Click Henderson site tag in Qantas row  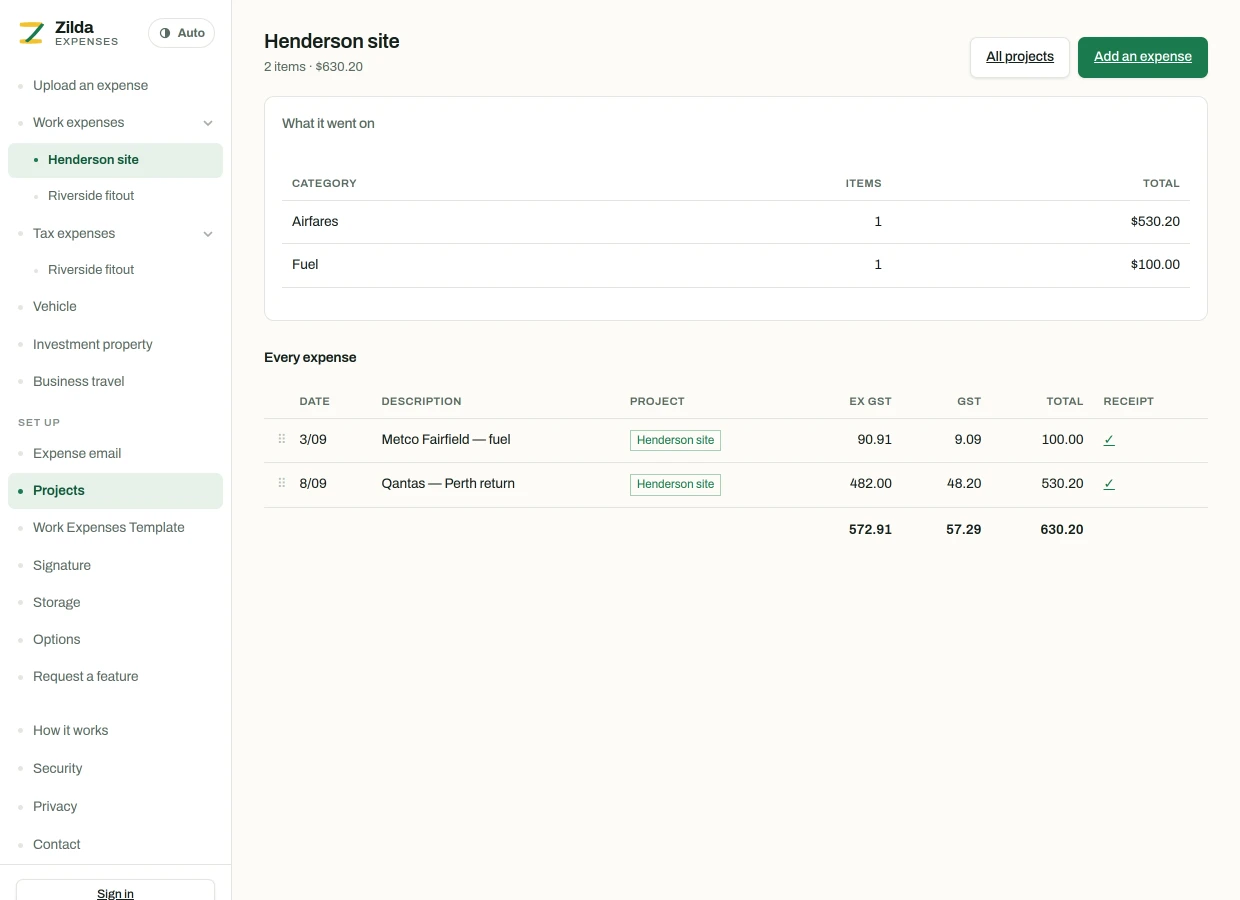[x=675, y=484]
